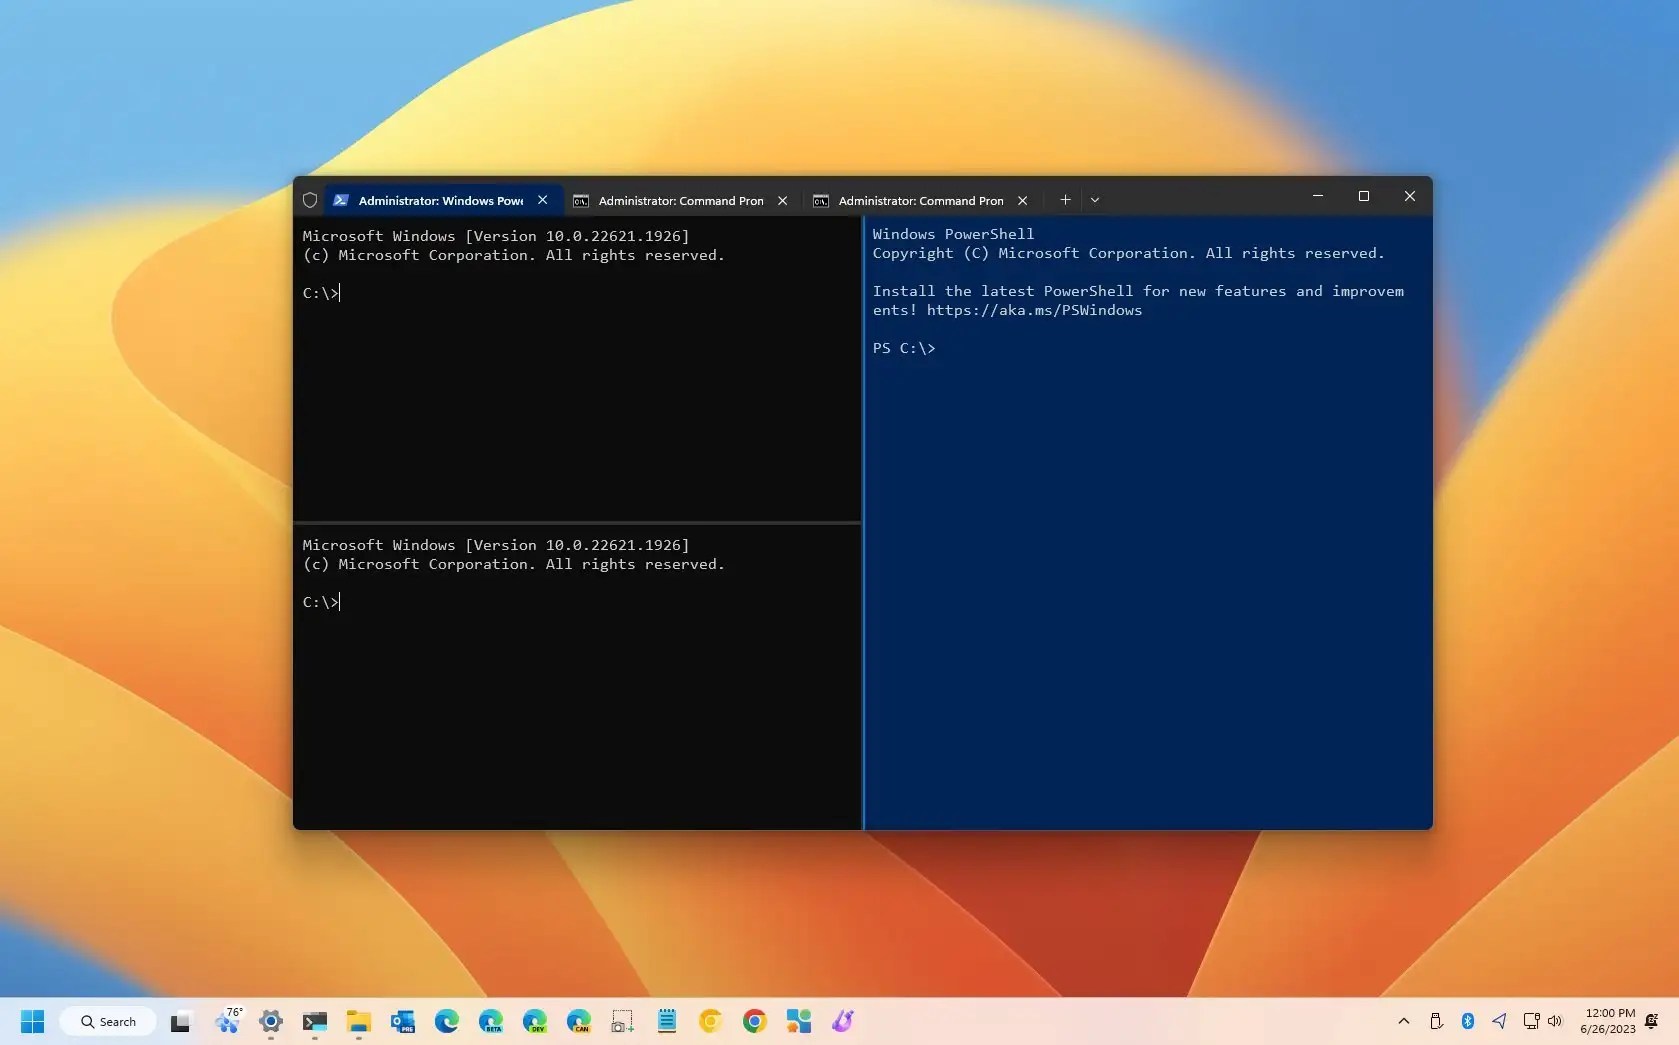Open the Snipping Tool from the taskbar
This screenshot has height=1045, width=1679.
(x=622, y=1021)
